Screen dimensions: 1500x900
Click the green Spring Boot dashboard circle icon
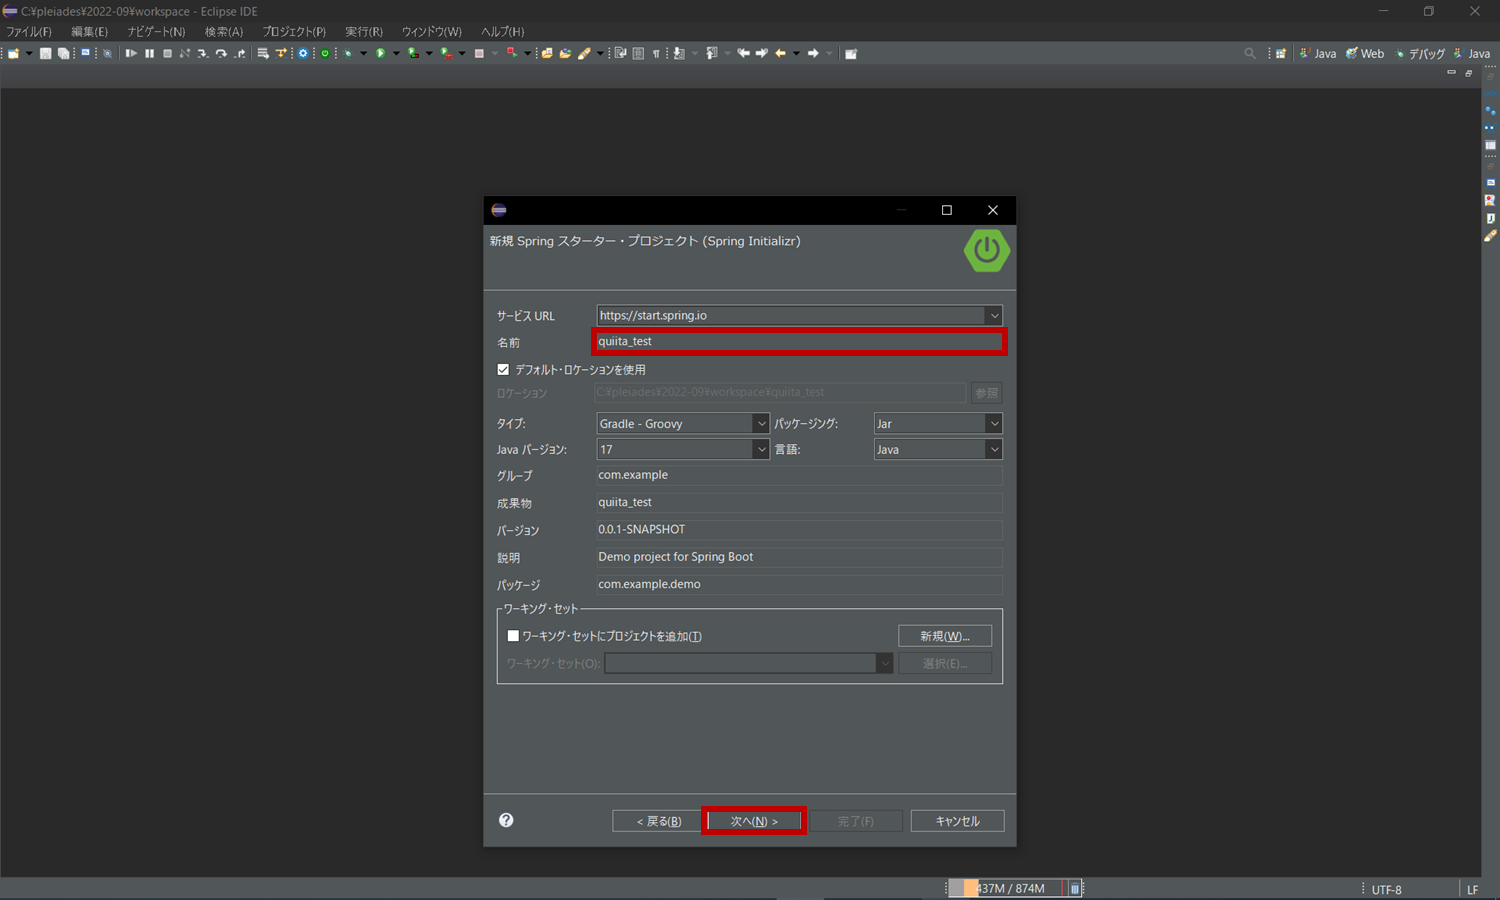pos(325,53)
